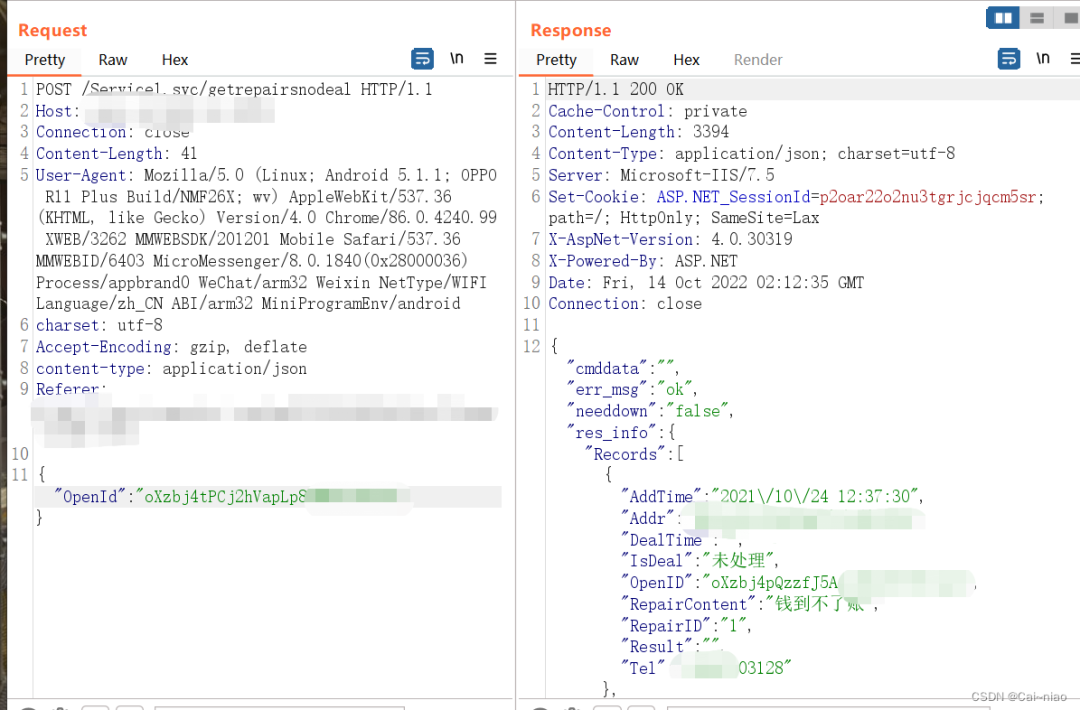This screenshot has width=1080, height=710.
Task: Click the OpenID value in response body
Action: (x=838, y=583)
